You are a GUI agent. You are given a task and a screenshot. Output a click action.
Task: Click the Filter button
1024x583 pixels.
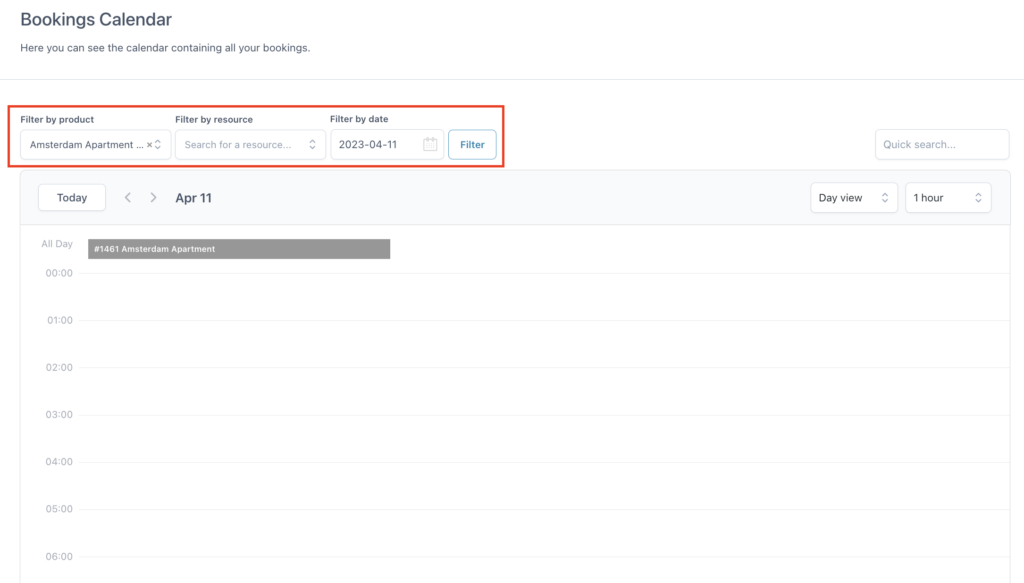[472, 144]
